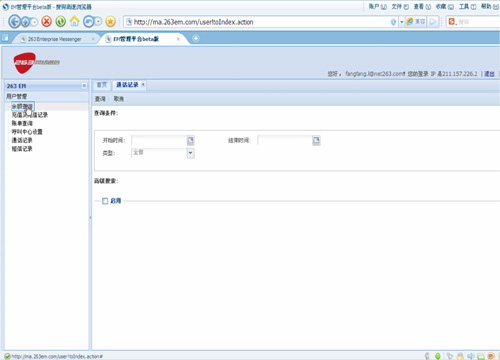500x360 pixels.
Task: Click the new tab plus icon
Action: [196, 39]
